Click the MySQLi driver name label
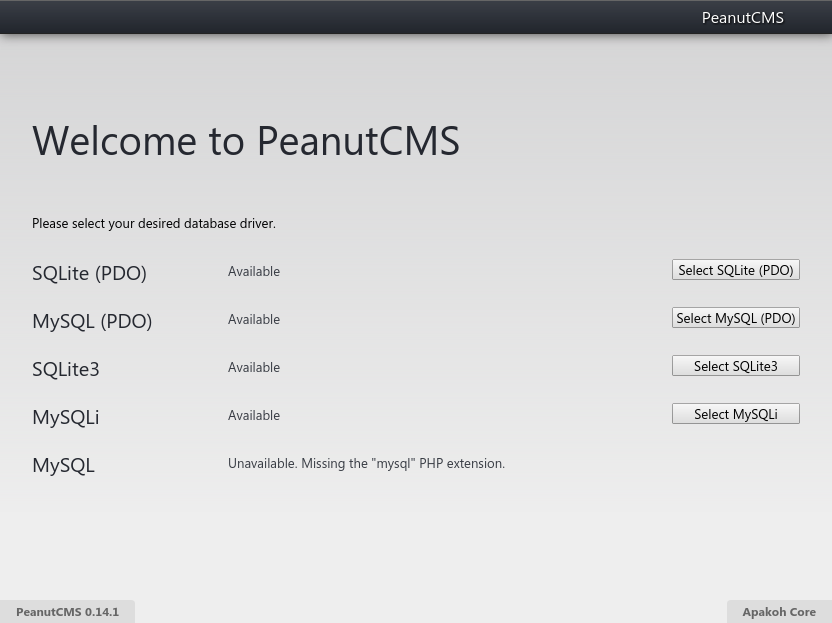Viewport: 832px width, 623px height. click(x=66, y=416)
